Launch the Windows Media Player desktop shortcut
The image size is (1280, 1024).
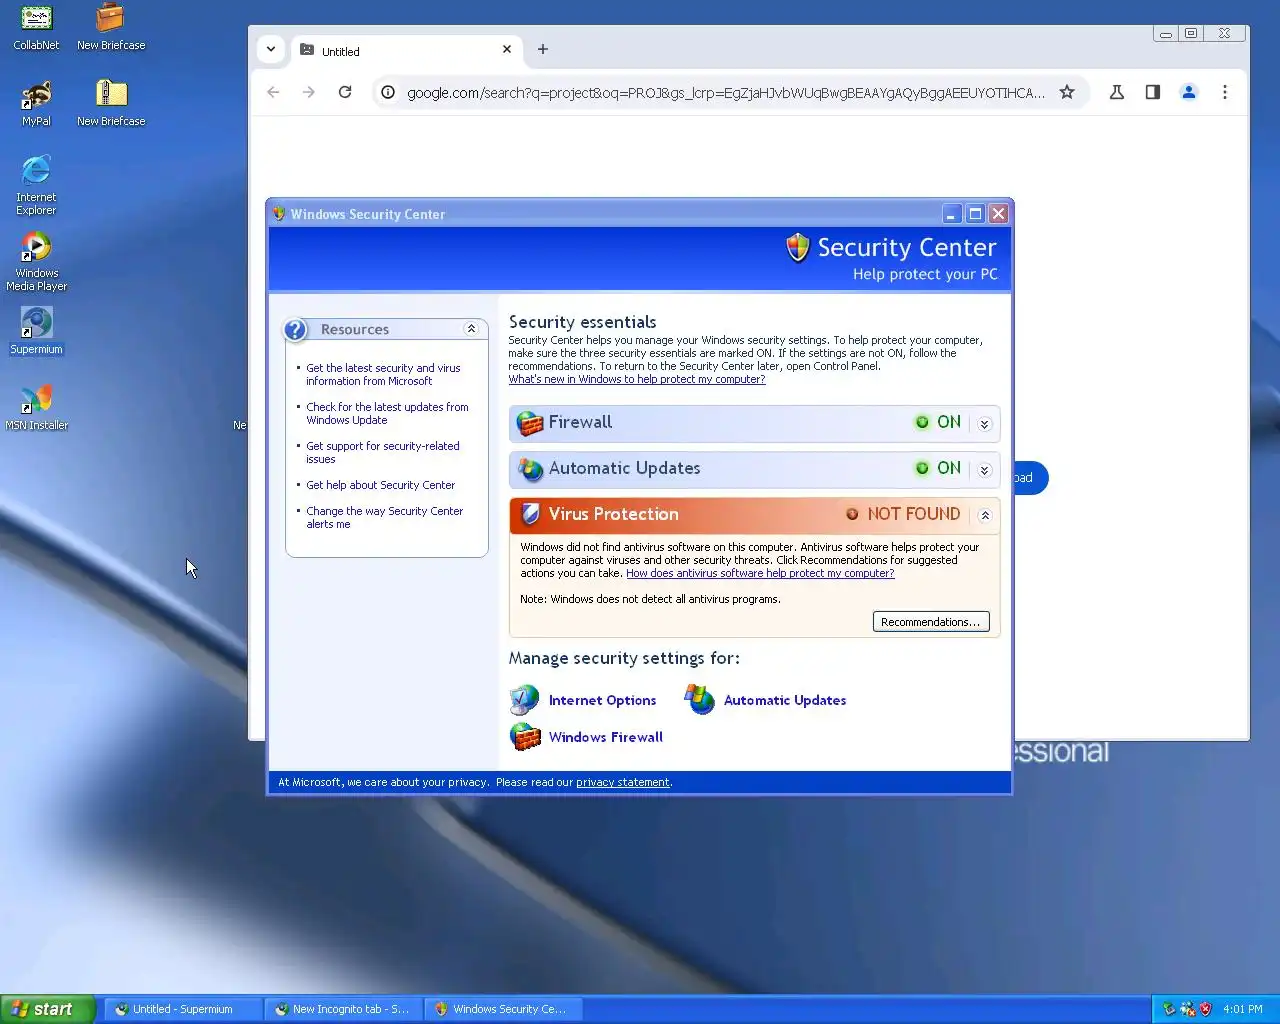[x=36, y=261]
